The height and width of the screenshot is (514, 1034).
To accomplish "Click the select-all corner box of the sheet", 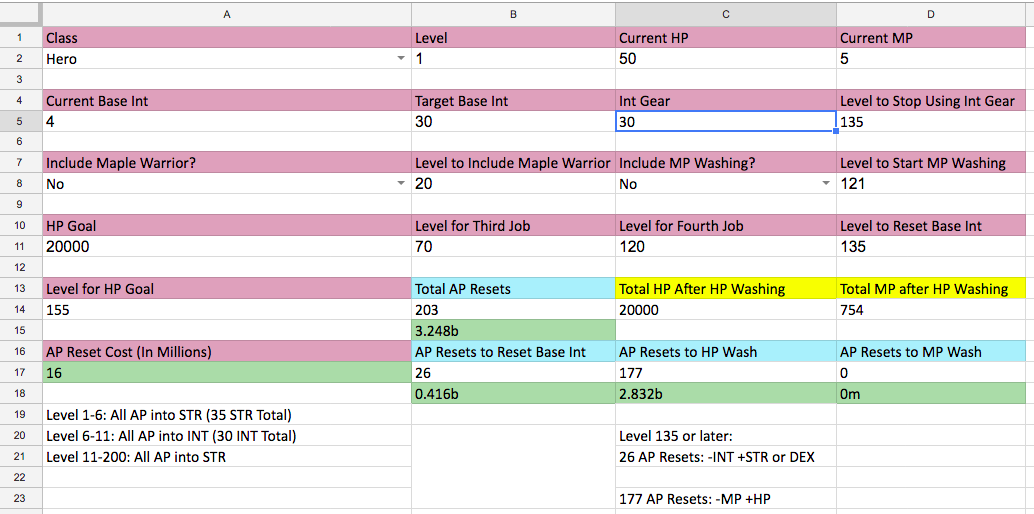I will pyautogui.click(x=20, y=14).
